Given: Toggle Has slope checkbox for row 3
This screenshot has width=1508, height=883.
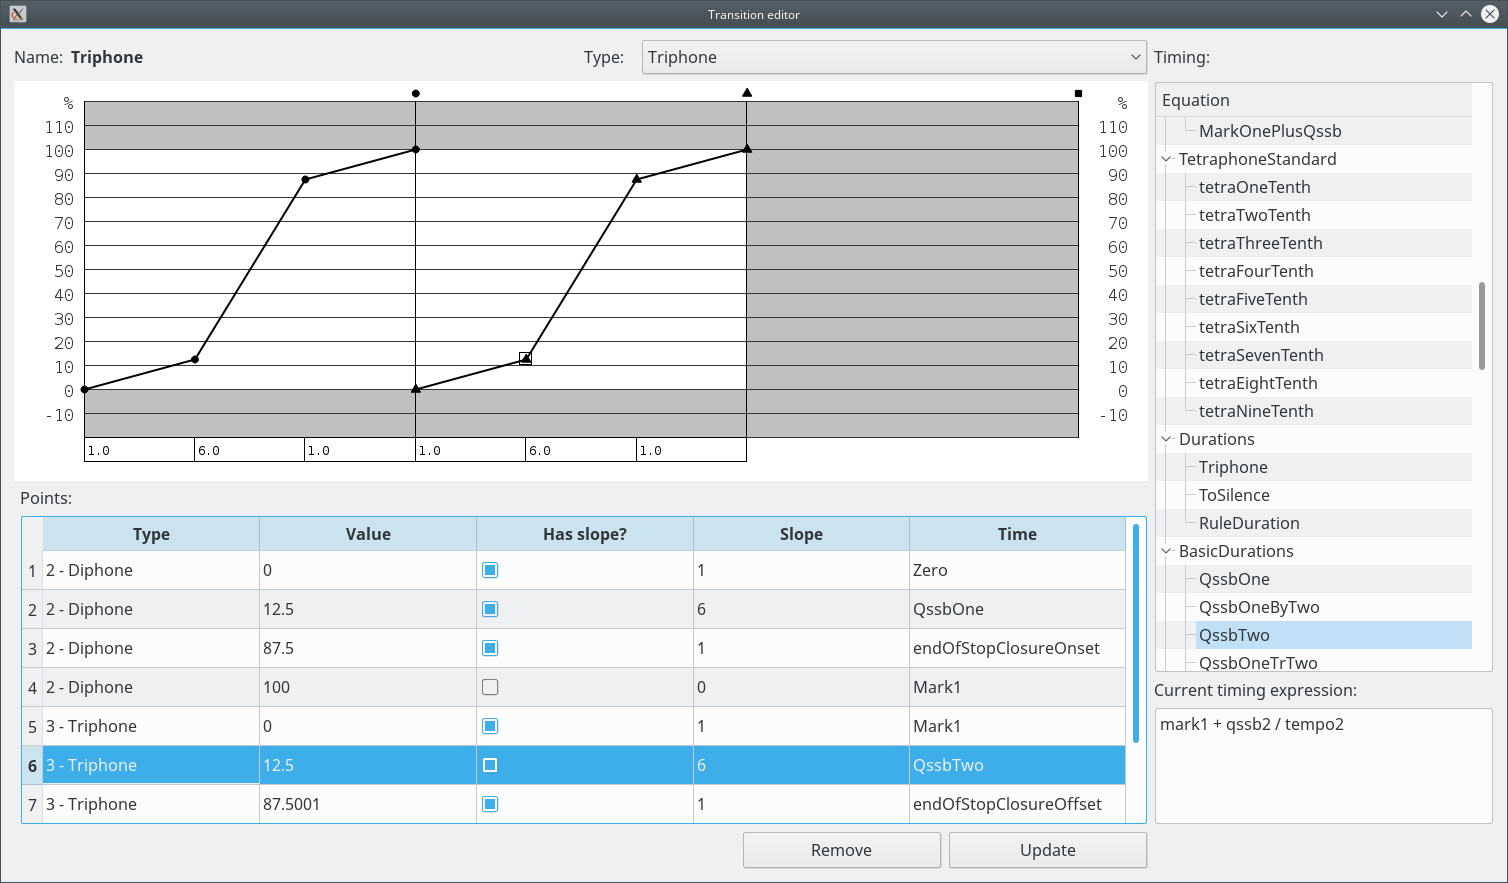Looking at the screenshot, I should (490, 648).
